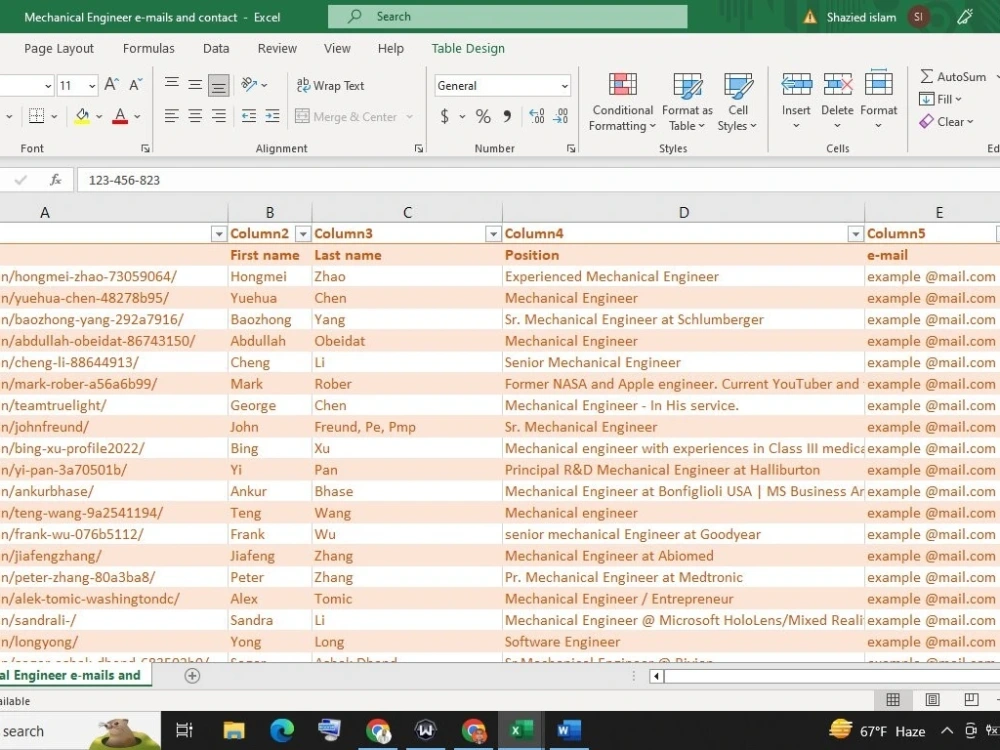1000x750 pixels.
Task: Open the Formulas tab
Action: point(149,48)
